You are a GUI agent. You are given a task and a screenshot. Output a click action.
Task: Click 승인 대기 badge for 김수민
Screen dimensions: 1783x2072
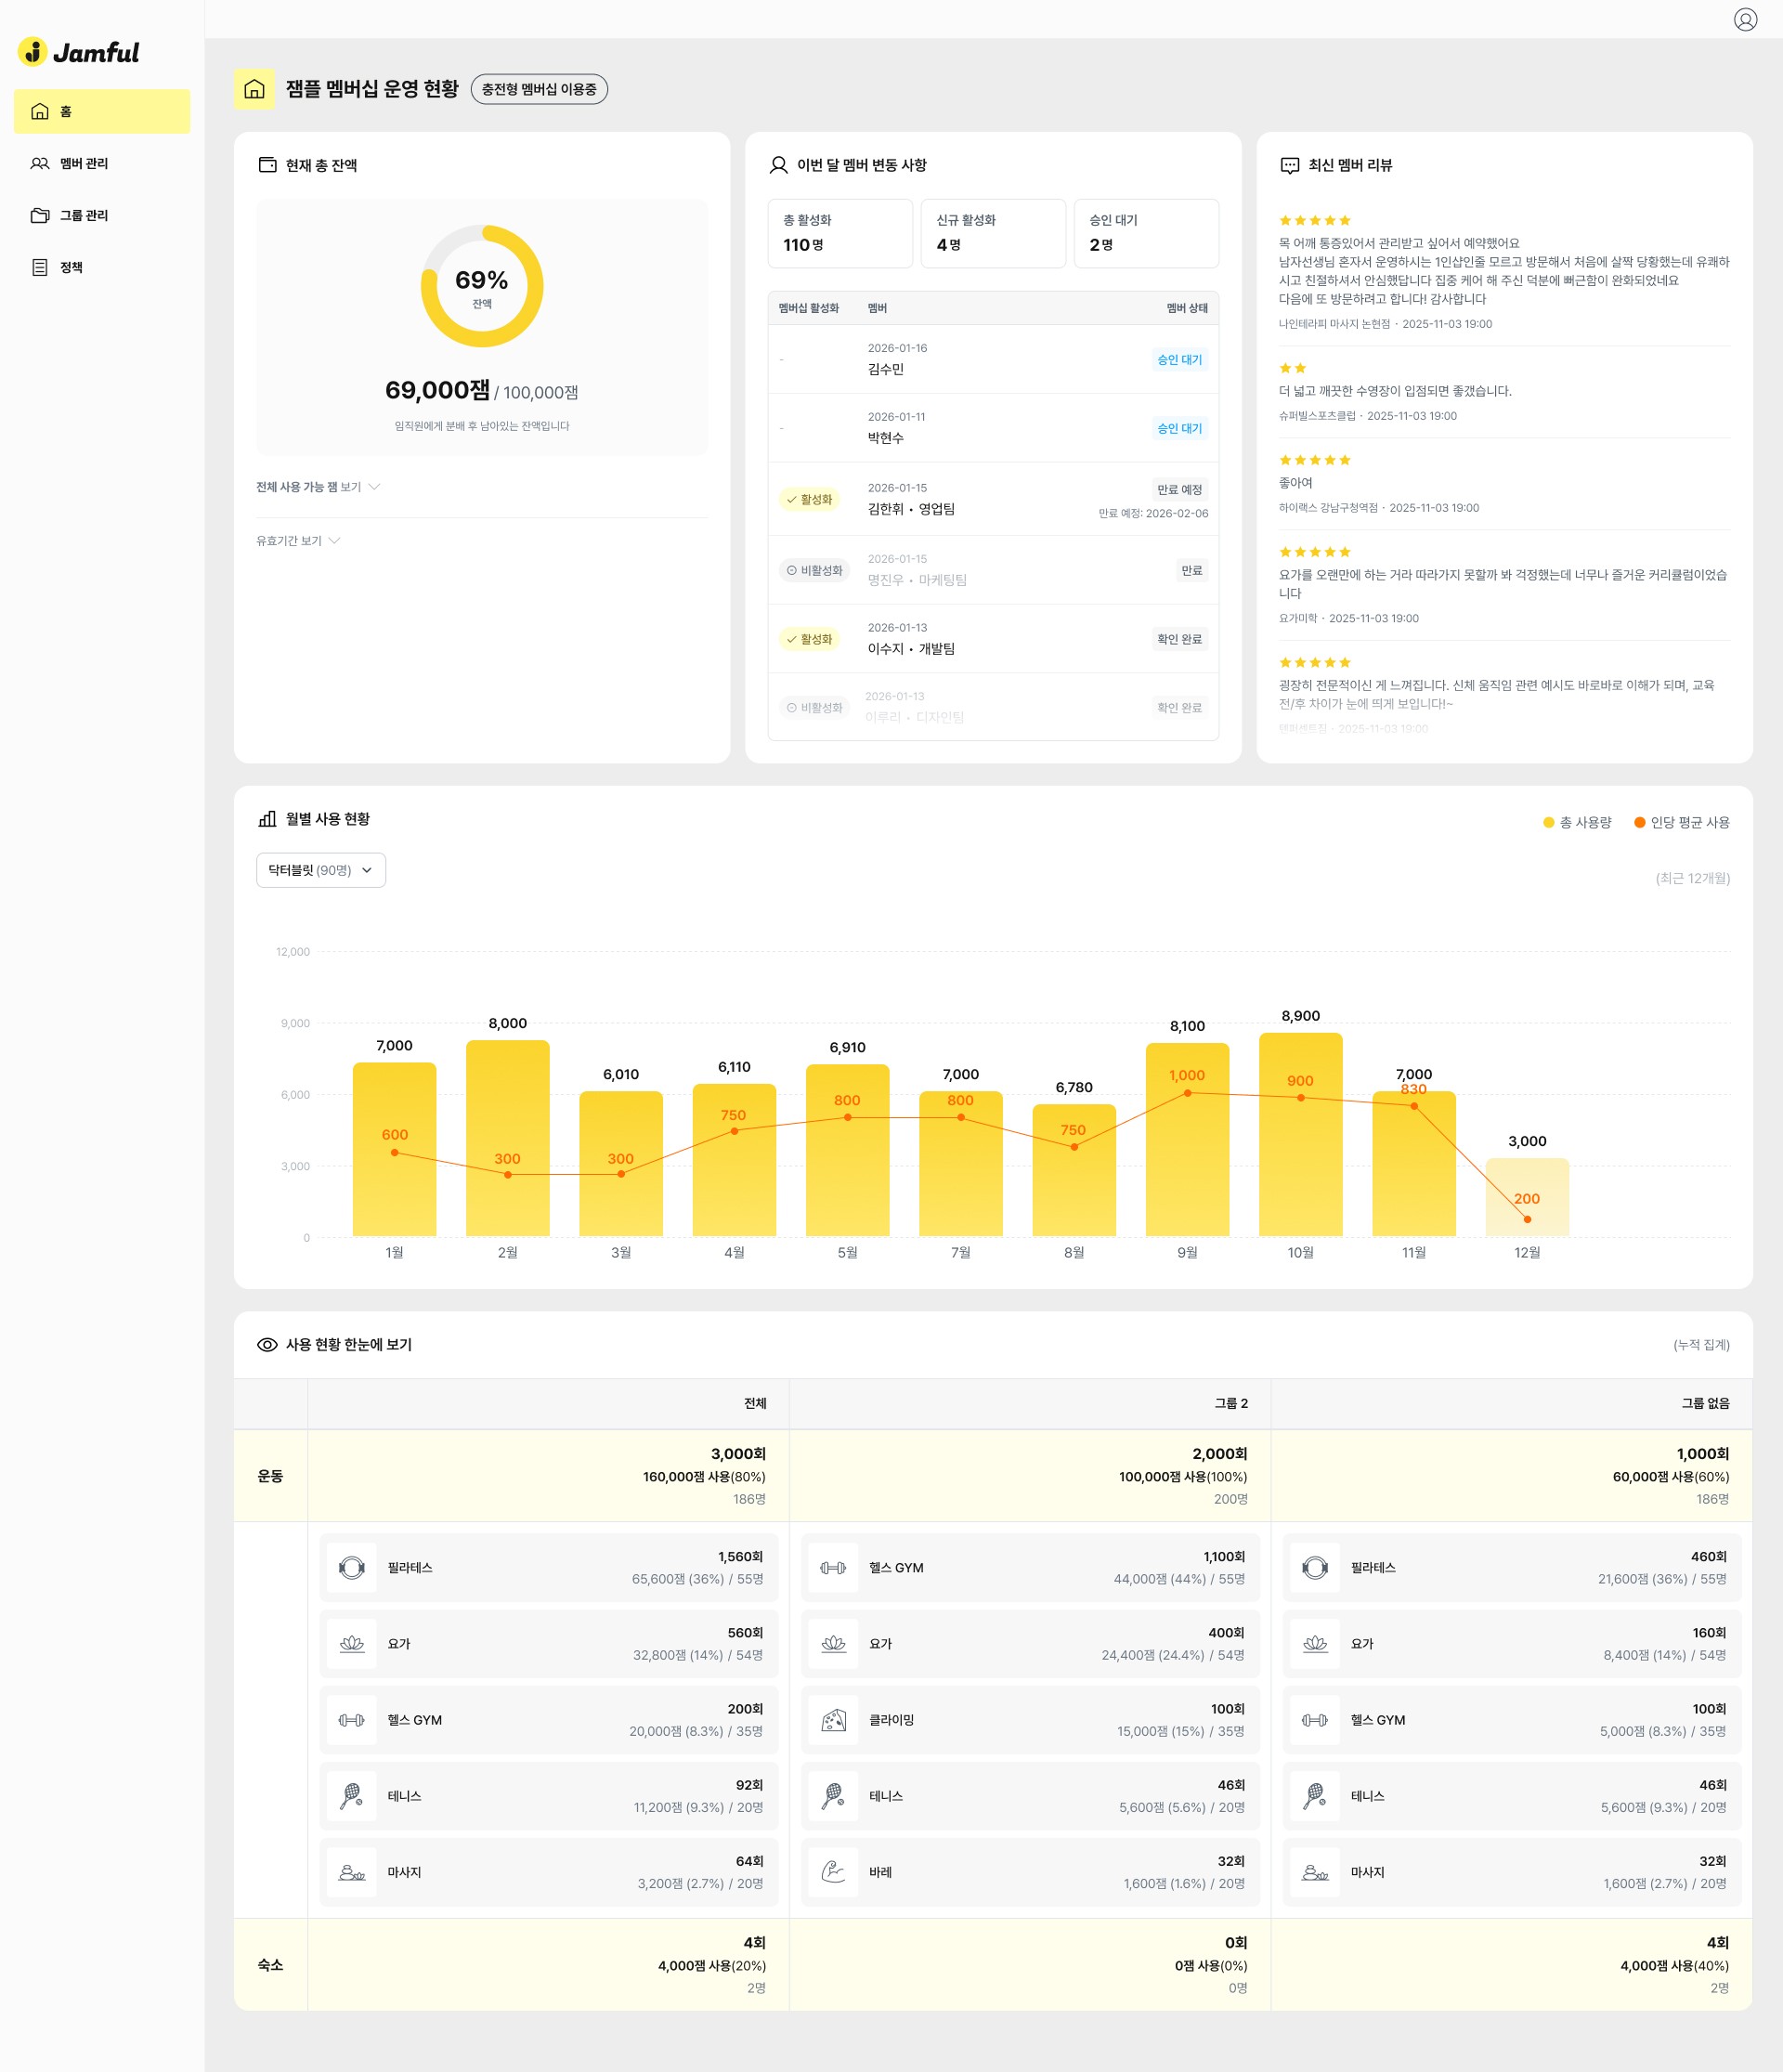[x=1179, y=360]
